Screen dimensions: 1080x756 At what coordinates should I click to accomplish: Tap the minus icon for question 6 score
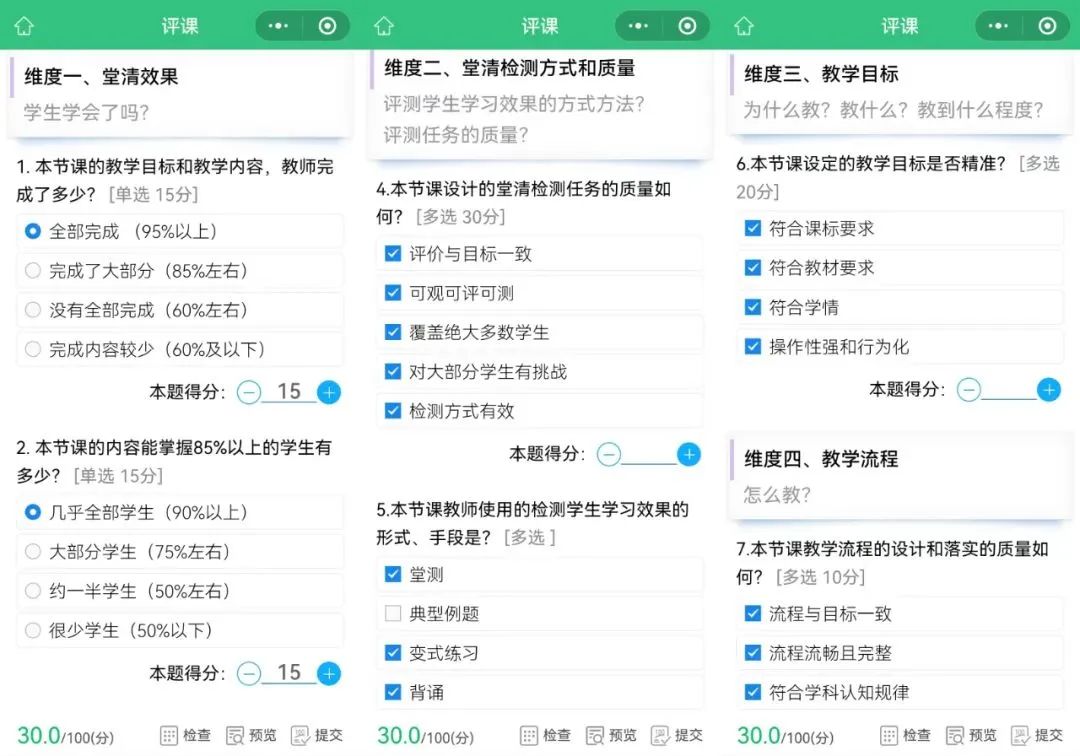pyautogui.click(x=969, y=390)
